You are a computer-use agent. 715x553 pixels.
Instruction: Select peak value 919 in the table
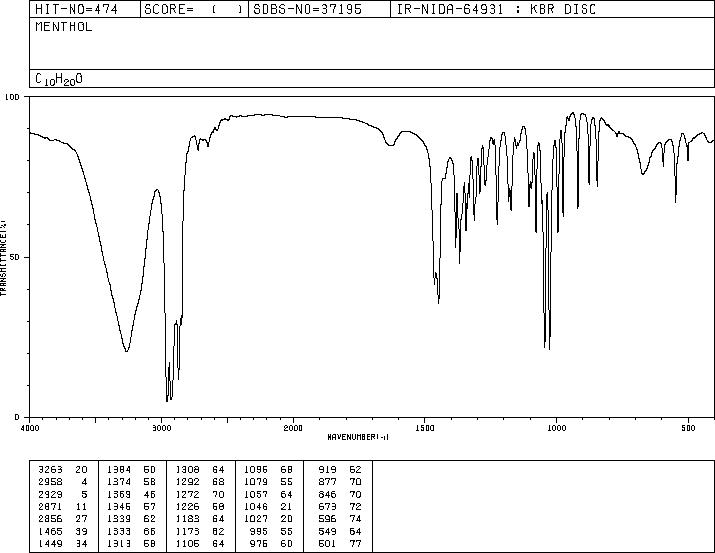tap(327, 470)
